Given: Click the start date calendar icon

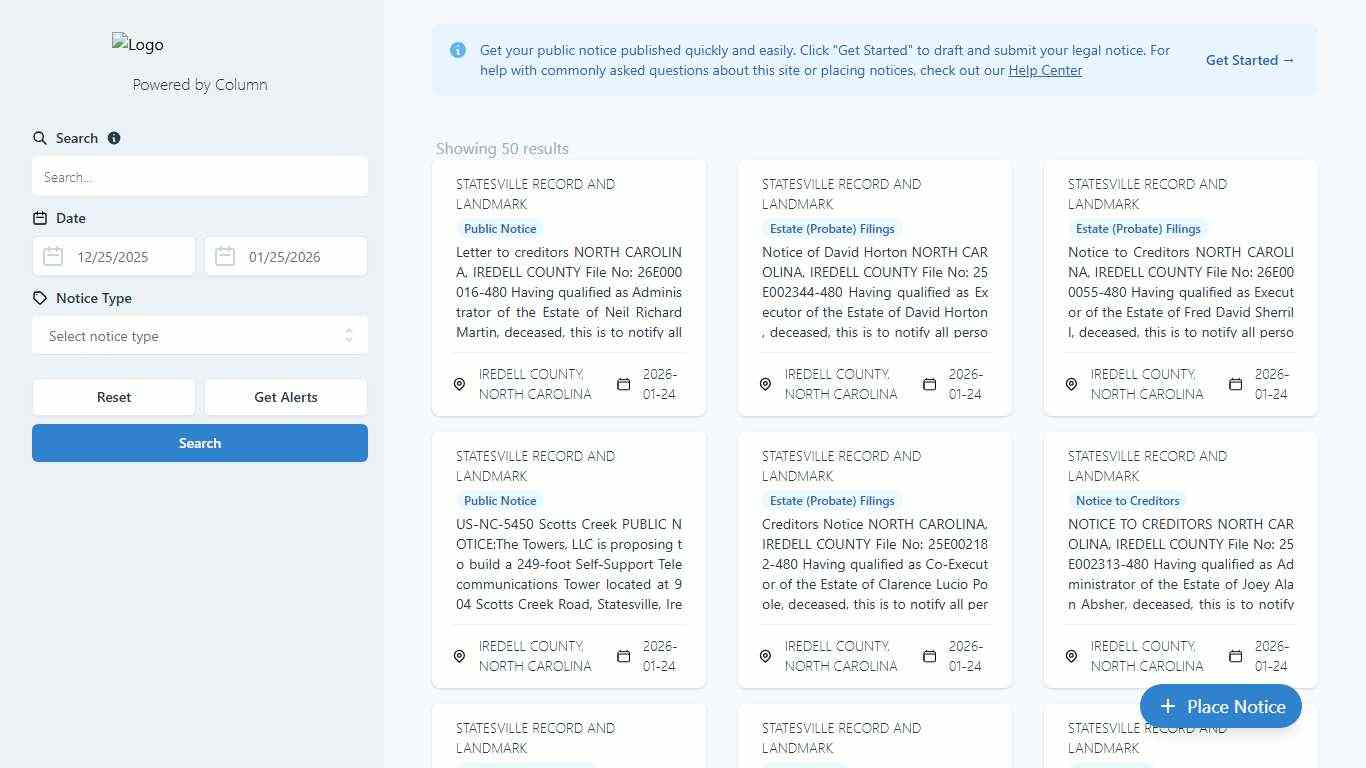Looking at the screenshot, I should 53,257.
